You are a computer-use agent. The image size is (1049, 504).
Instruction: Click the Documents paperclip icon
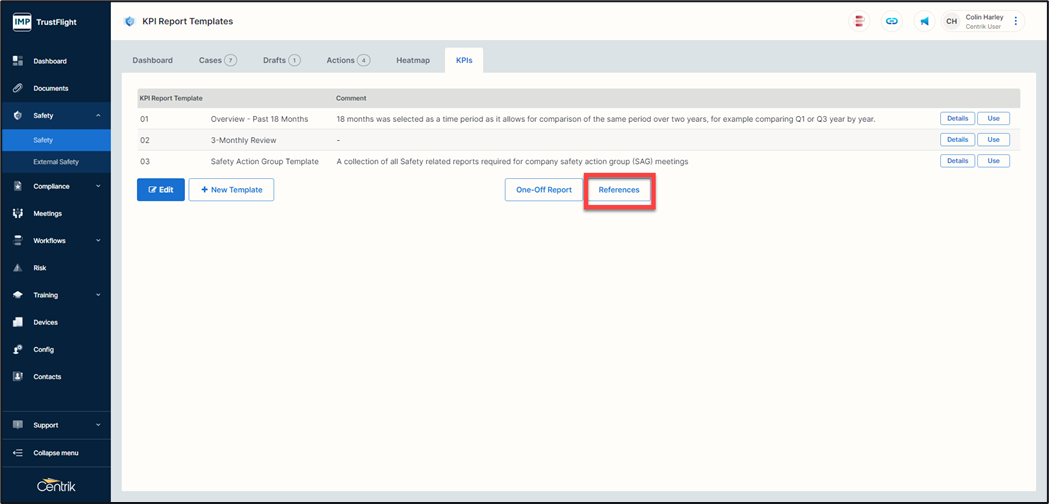tap(18, 88)
